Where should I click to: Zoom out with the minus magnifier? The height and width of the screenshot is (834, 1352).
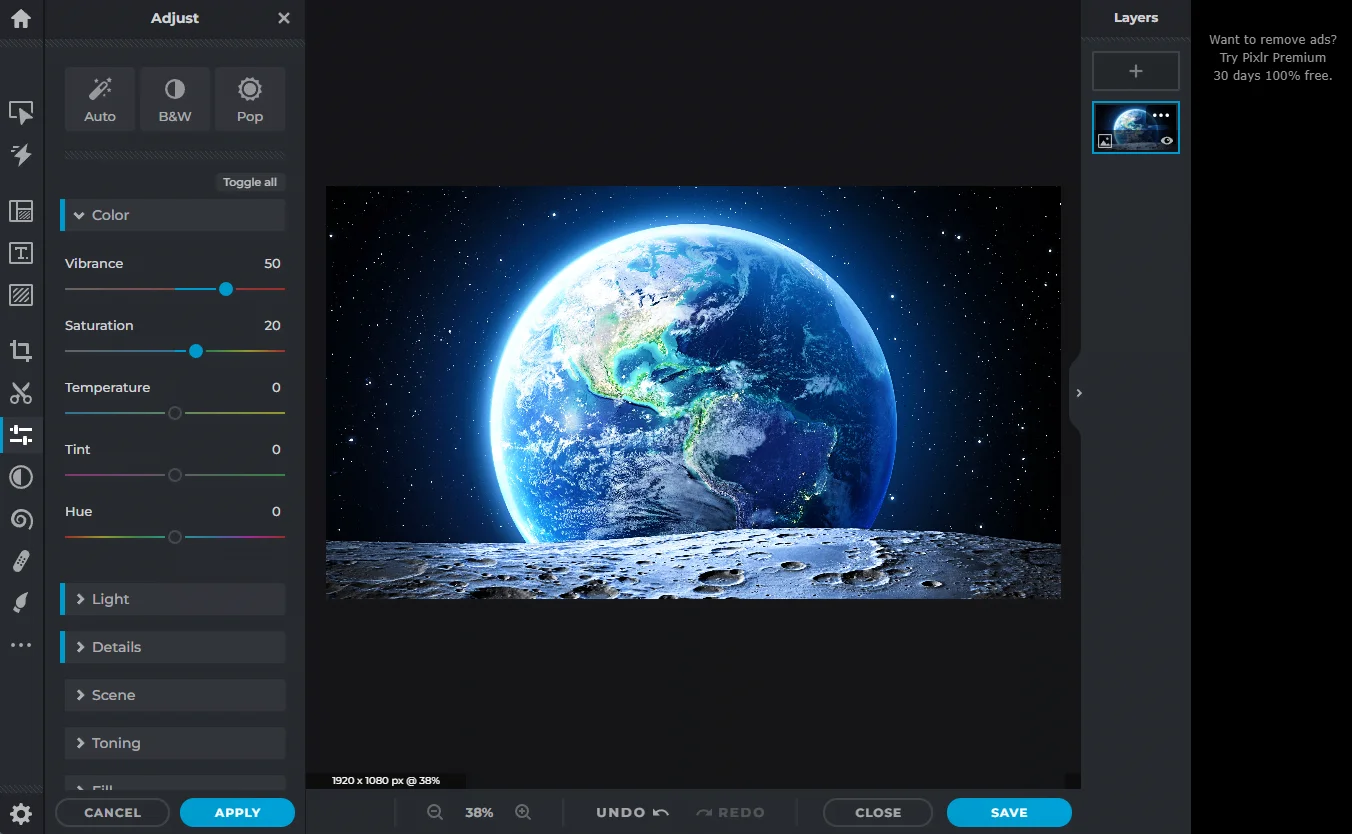[x=435, y=813]
